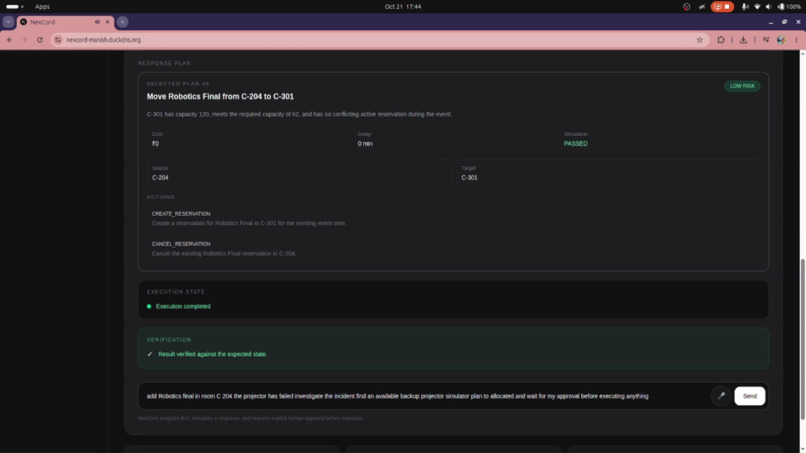Focus the message input containing Robotics final text
The width and height of the screenshot is (806, 453).
click(424, 396)
